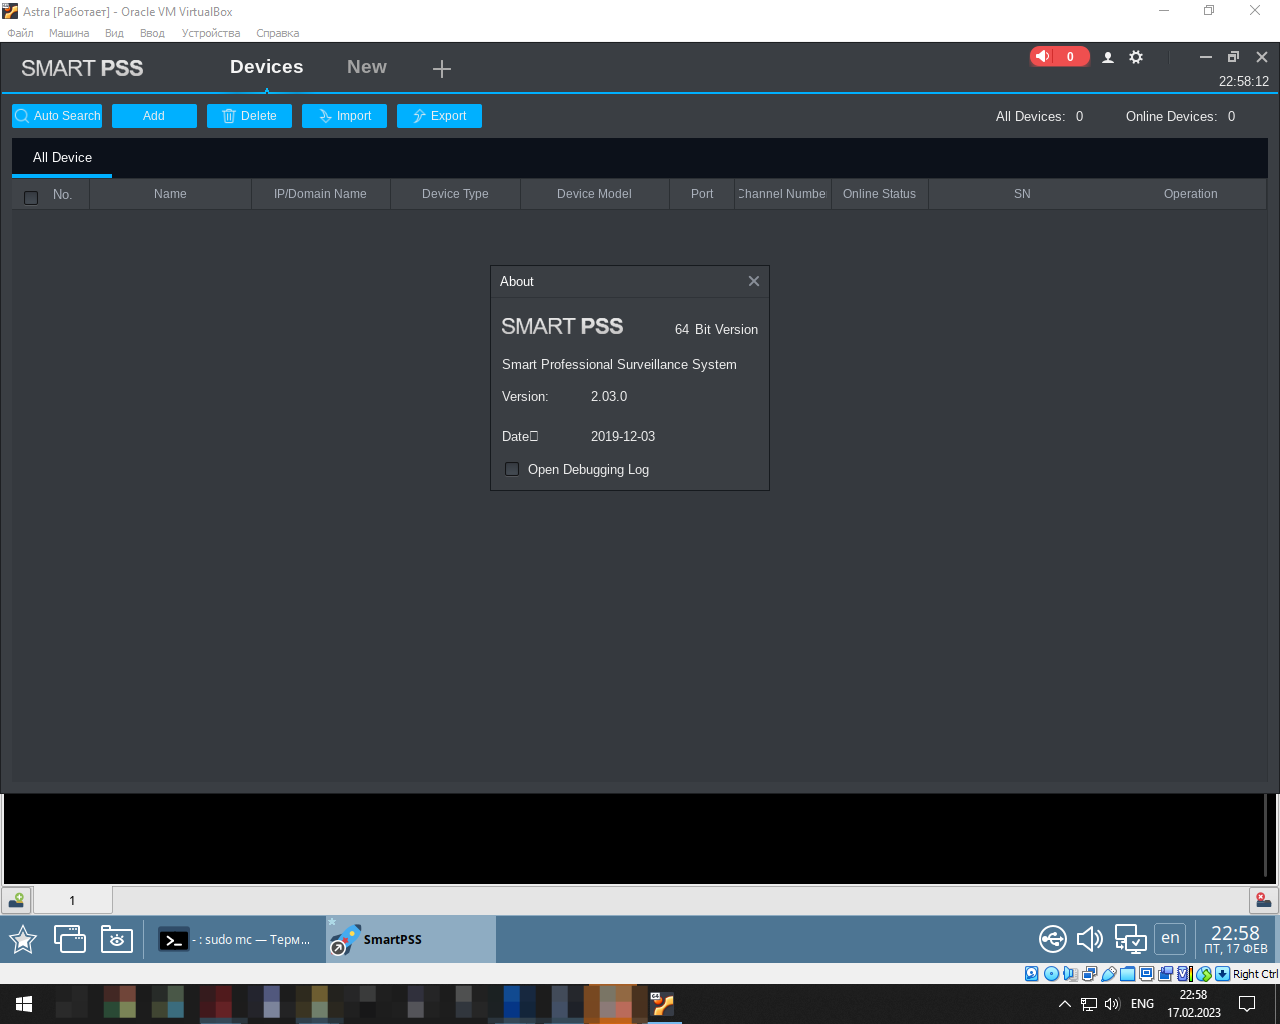
Task: Open the Astra file manager eye icon
Action: [117, 939]
